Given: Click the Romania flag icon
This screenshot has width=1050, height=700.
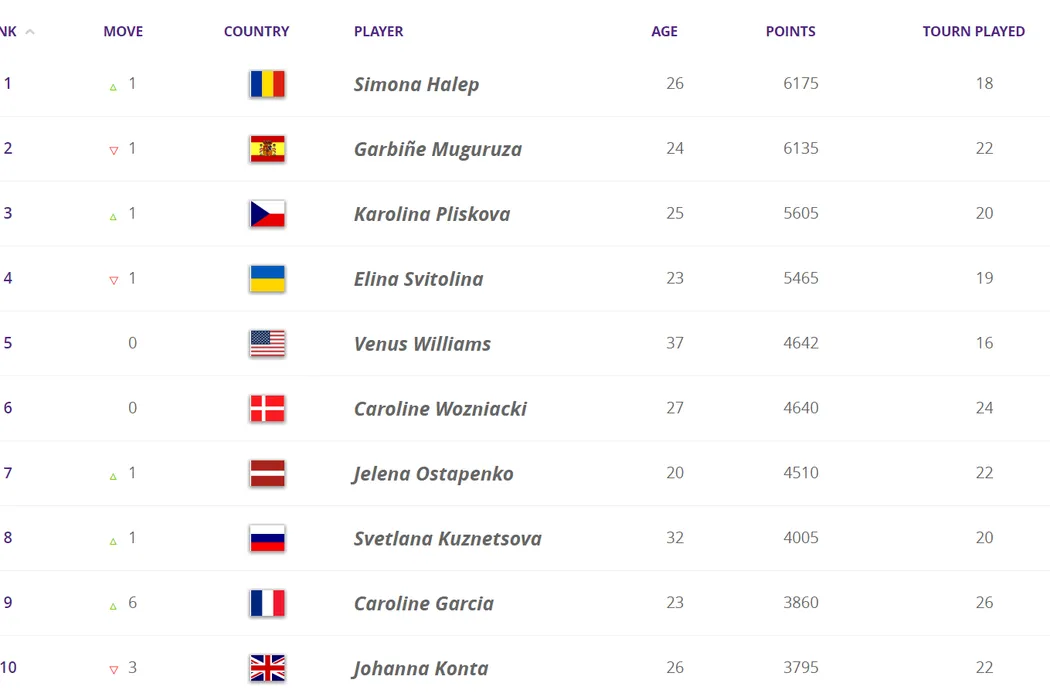Looking at the screenshot, I should (267, 84).
